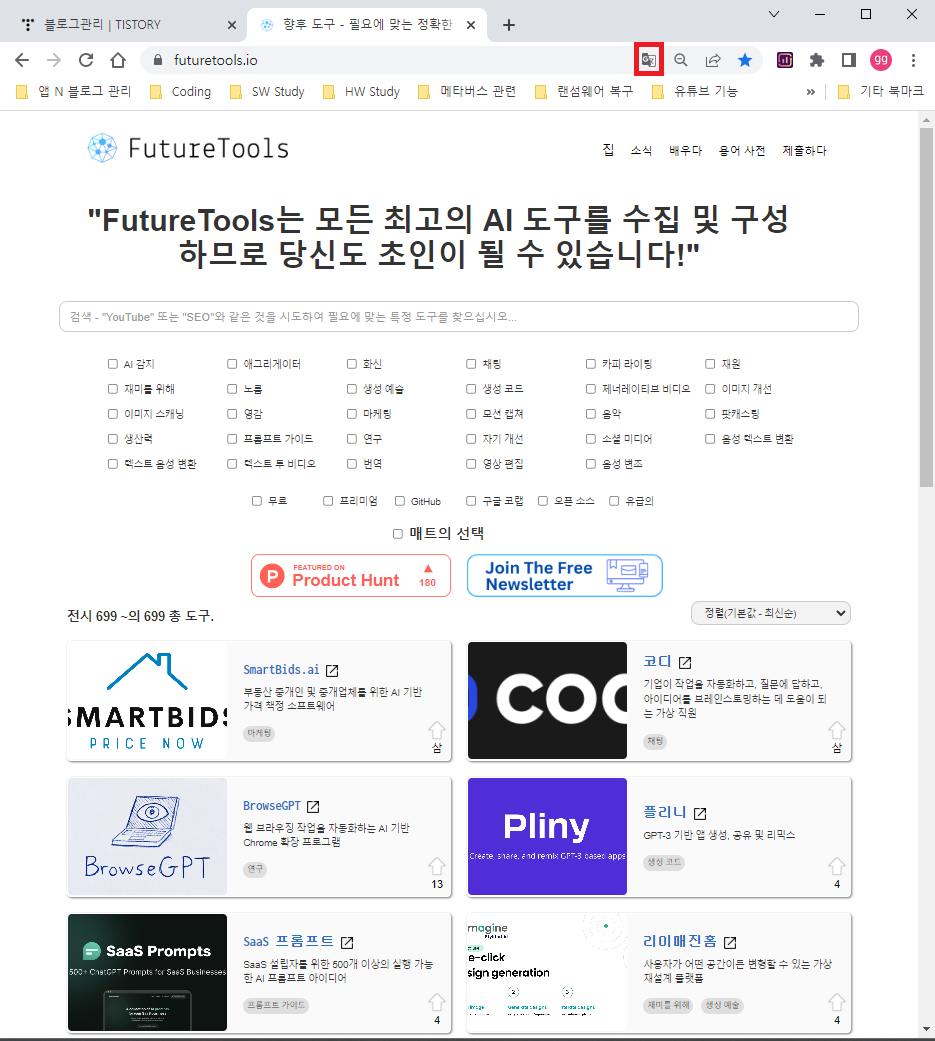Click Join The Free Newsletter button
This screenshot has height=1041, width=935.
click(564, 576)
